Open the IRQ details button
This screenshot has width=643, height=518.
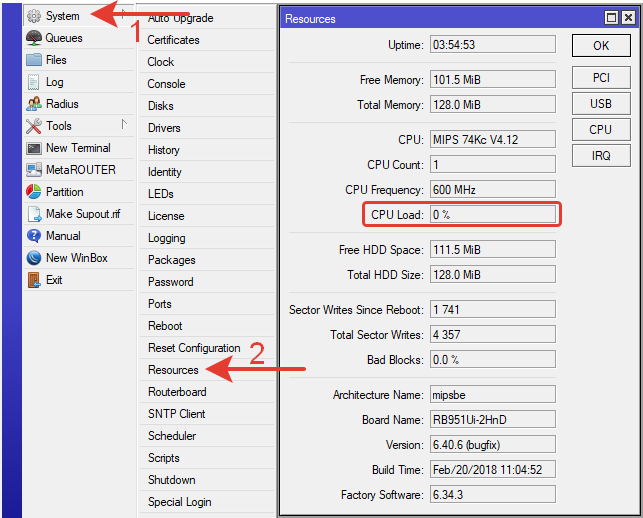[x=601, y=155]
